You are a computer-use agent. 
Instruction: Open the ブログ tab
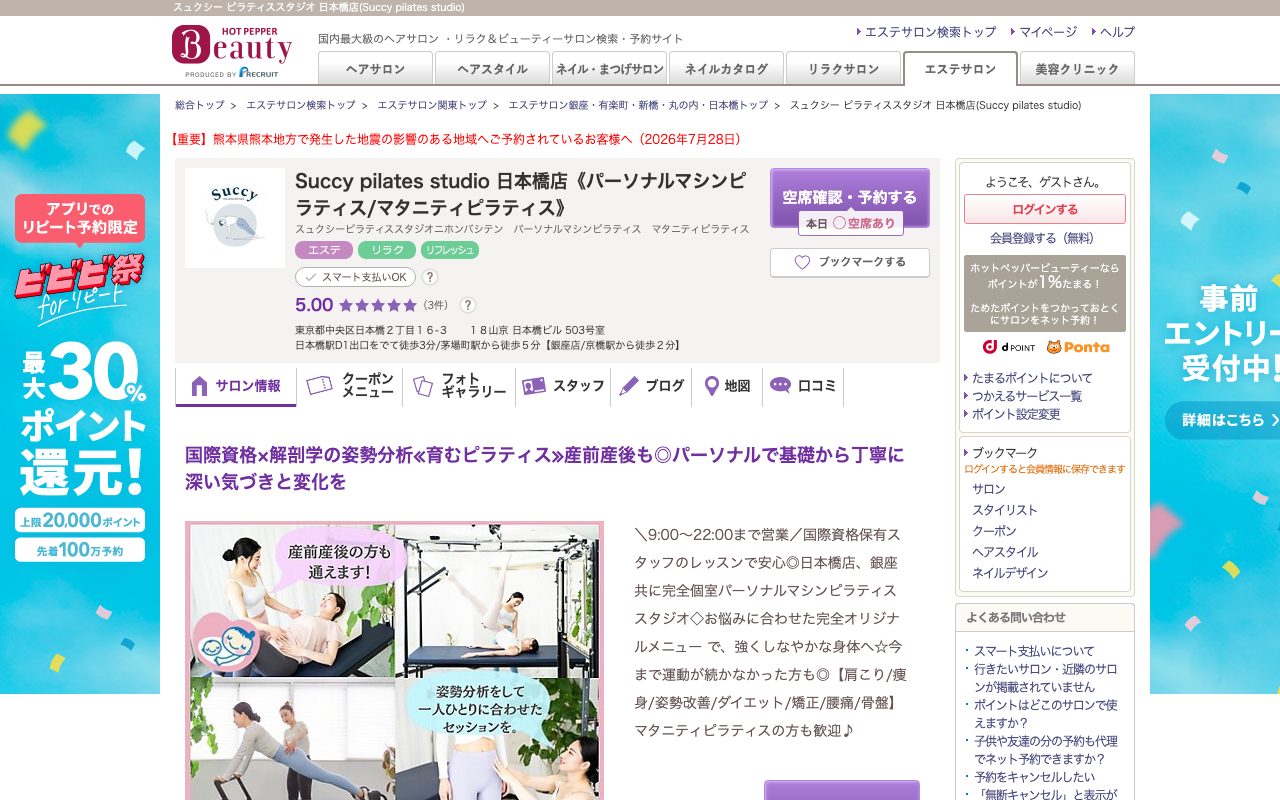[651, 387]
